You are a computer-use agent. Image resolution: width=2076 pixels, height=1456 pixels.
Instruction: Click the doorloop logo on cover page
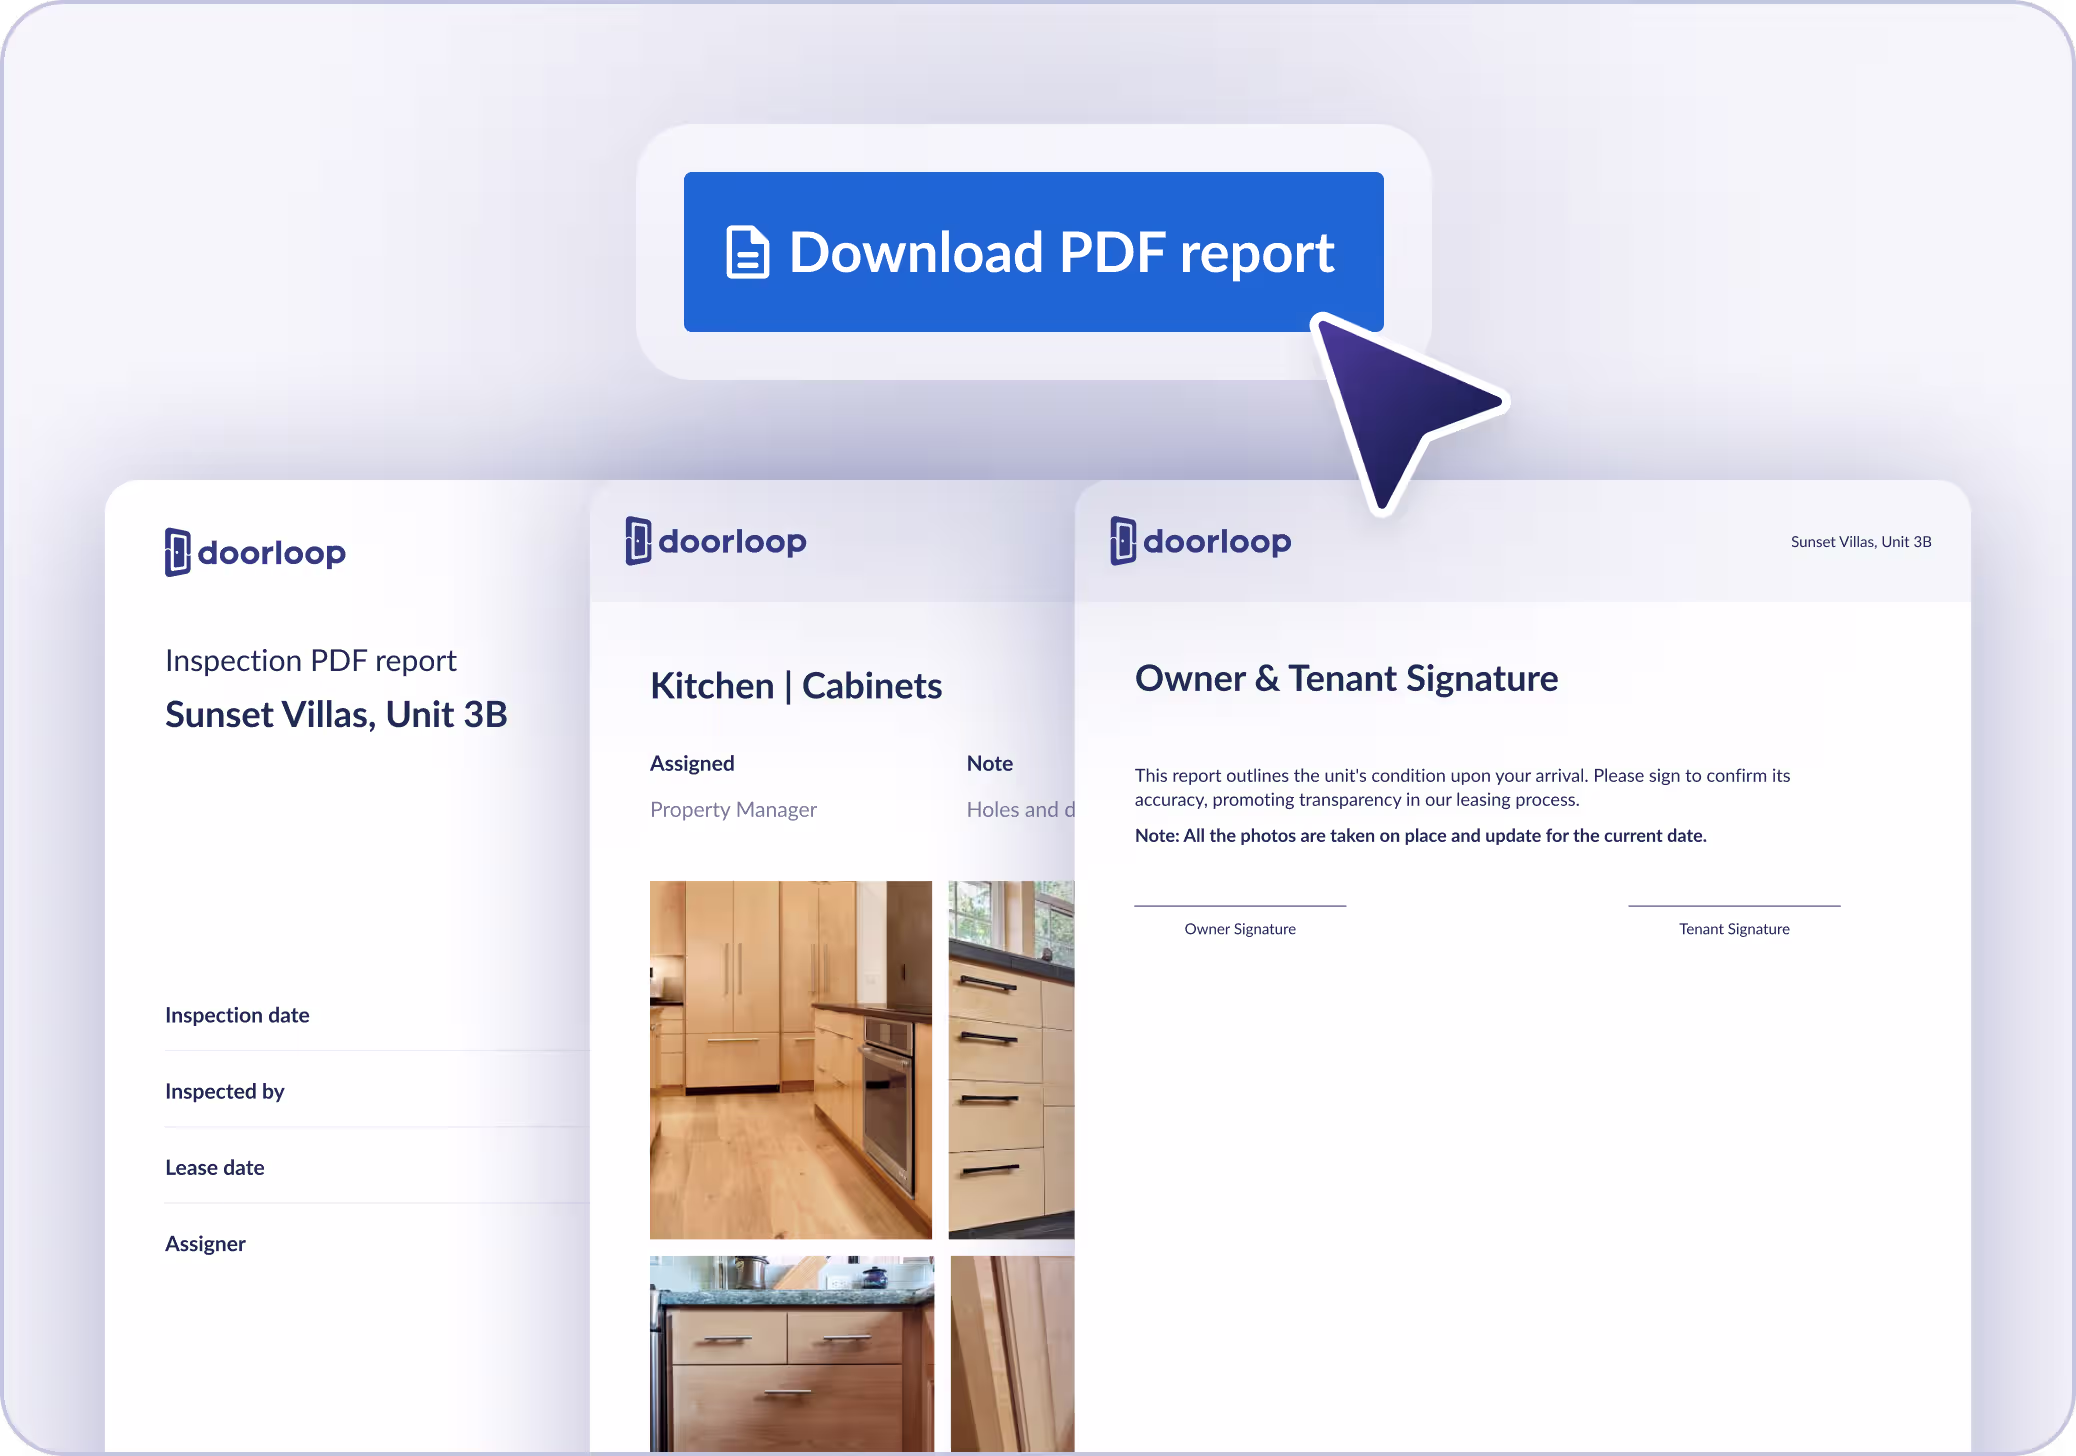click(x=255, y=552)
